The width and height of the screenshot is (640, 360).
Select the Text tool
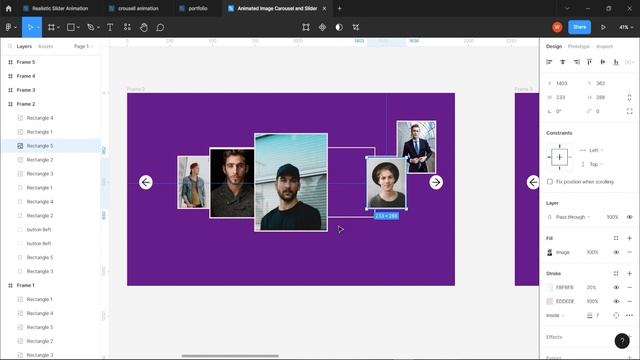click(x=110, y=27)
